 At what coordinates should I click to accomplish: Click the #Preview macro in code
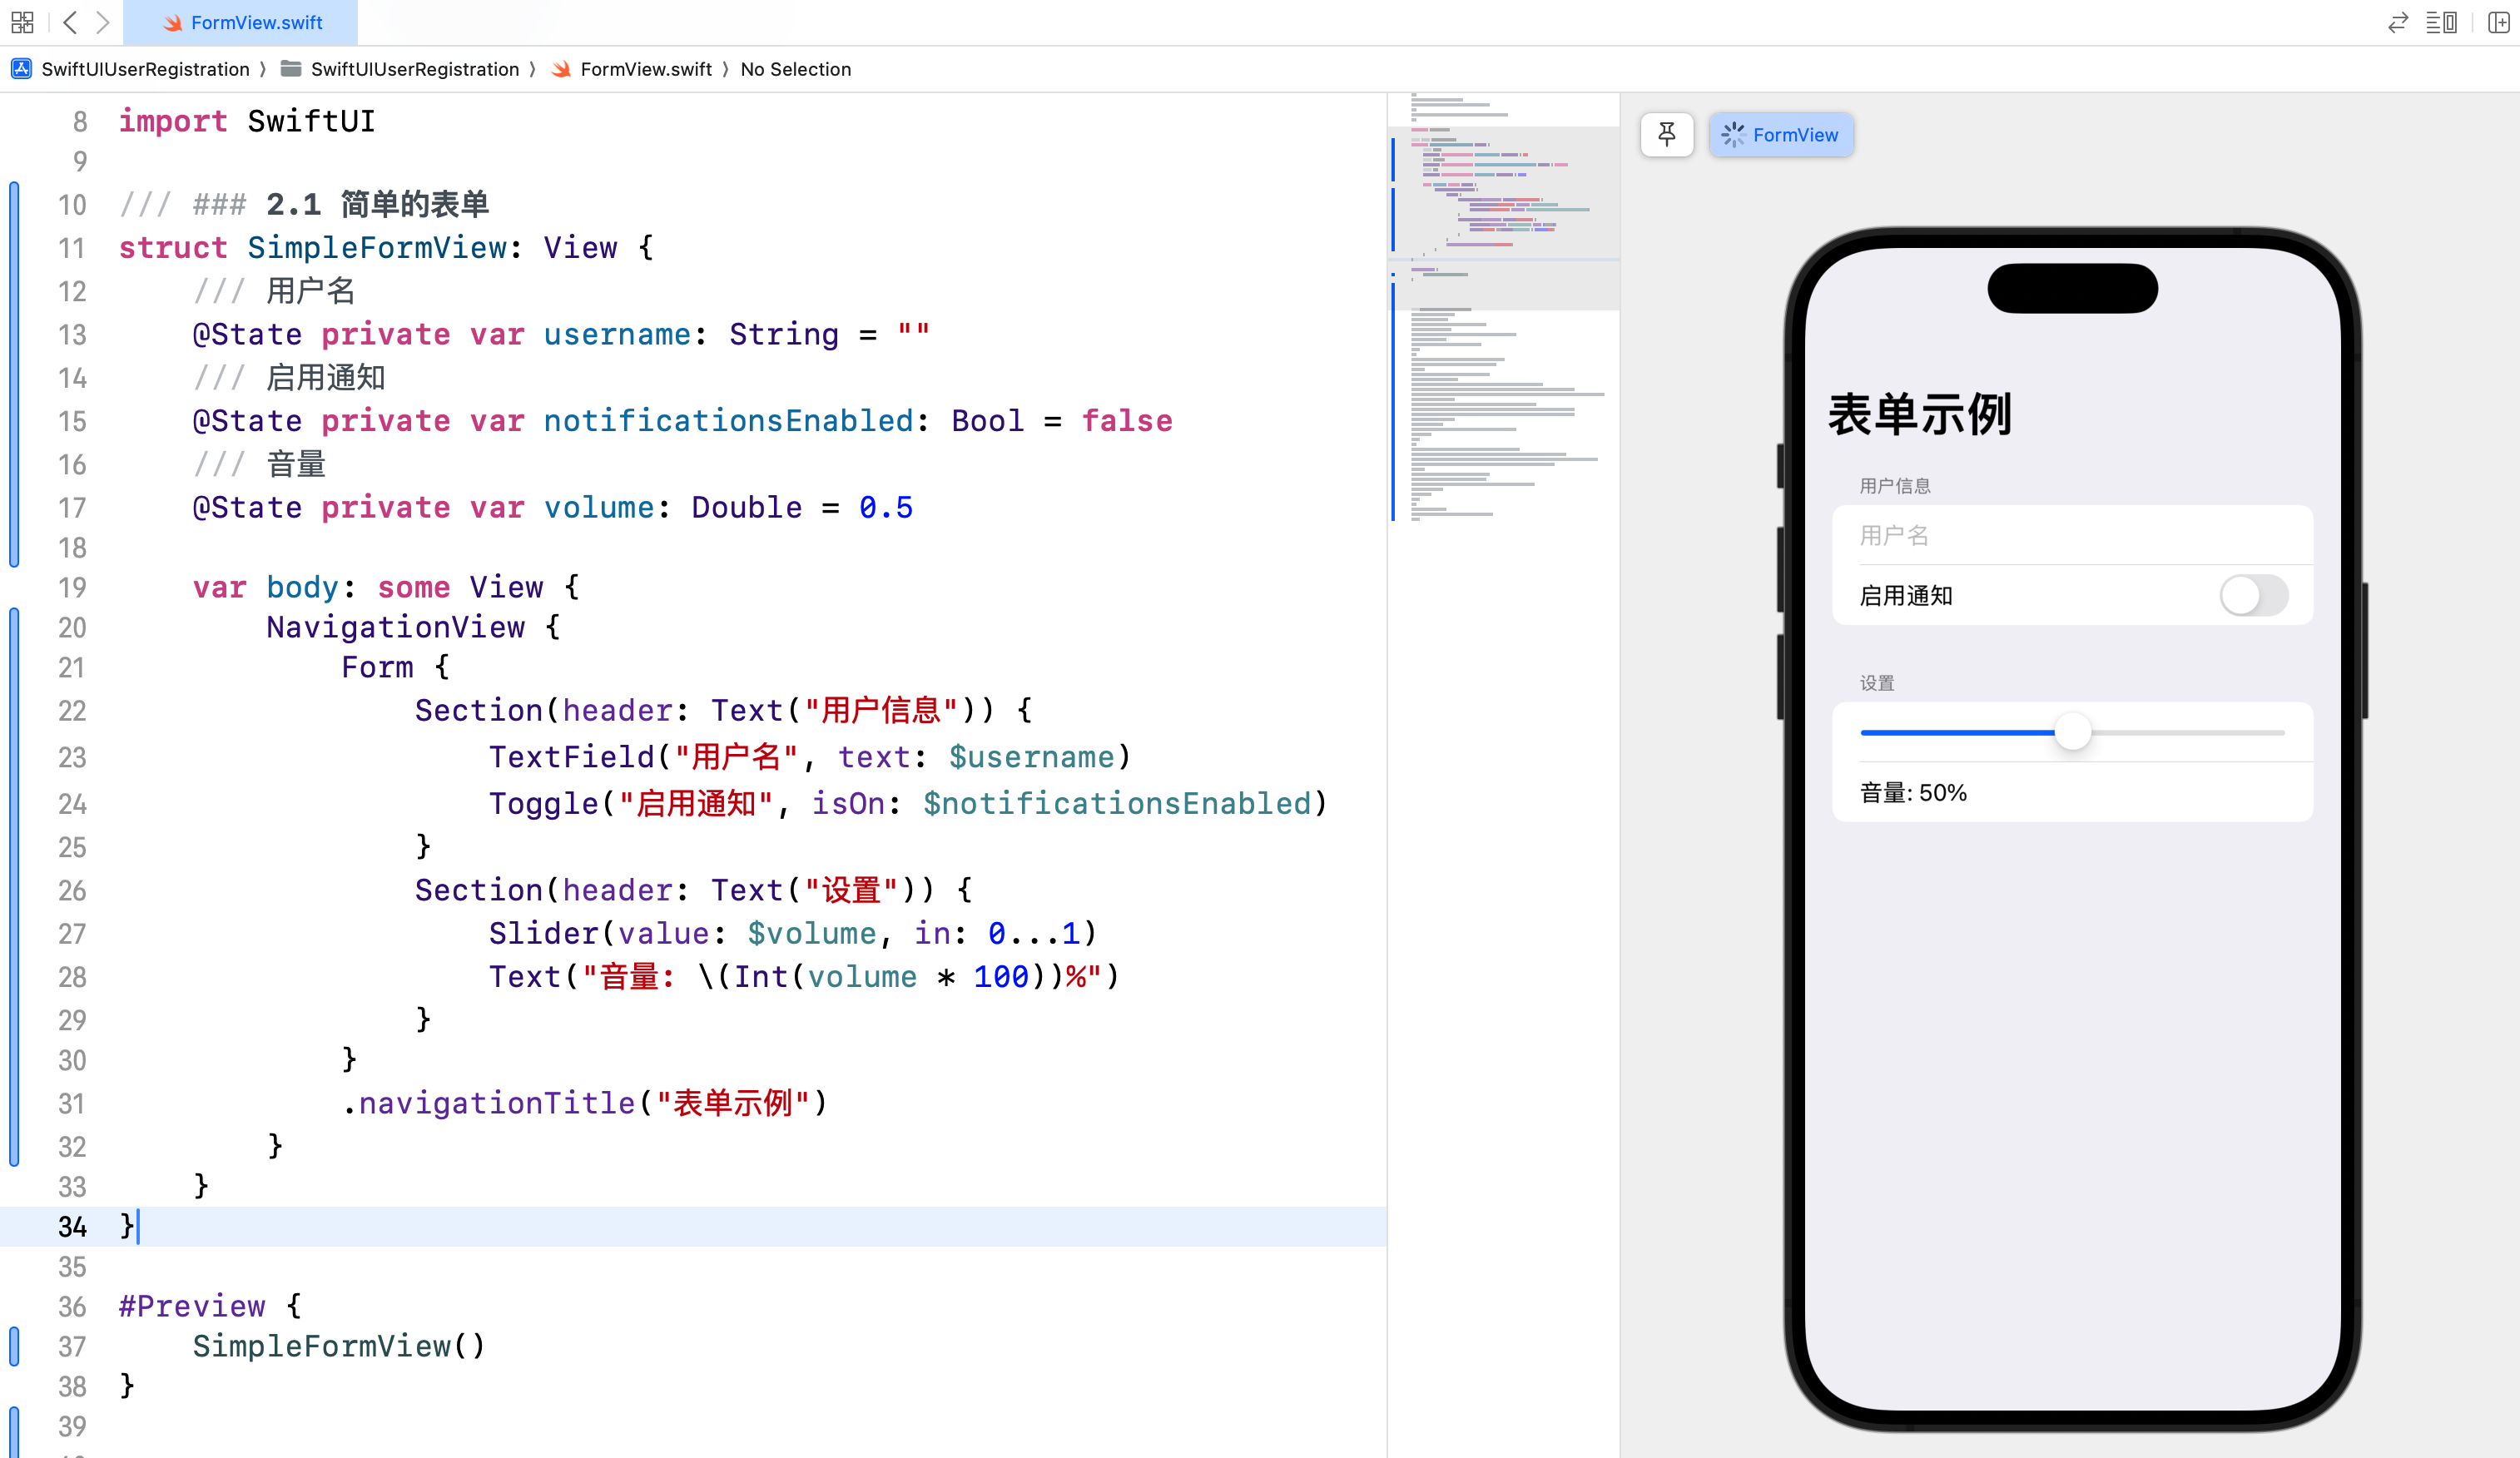[192, 1306]
